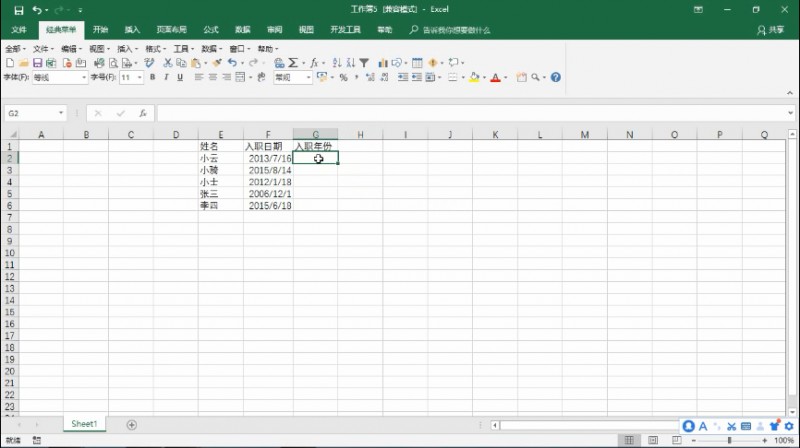This screenshot has height=448, width=800.
Task: Switch to Normal view in status bar
Action: (629, 440)
